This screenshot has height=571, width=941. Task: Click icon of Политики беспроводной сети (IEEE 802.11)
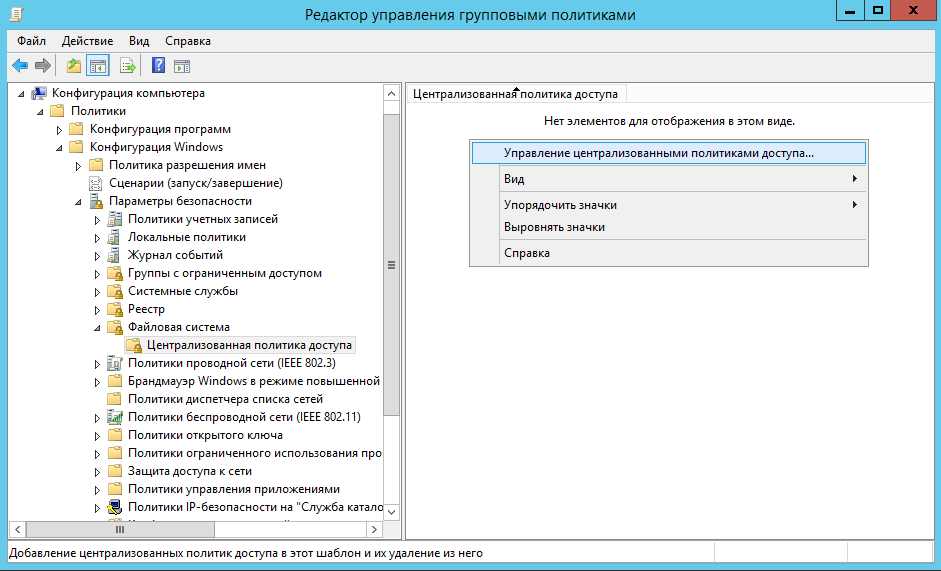tap(115, 417)
